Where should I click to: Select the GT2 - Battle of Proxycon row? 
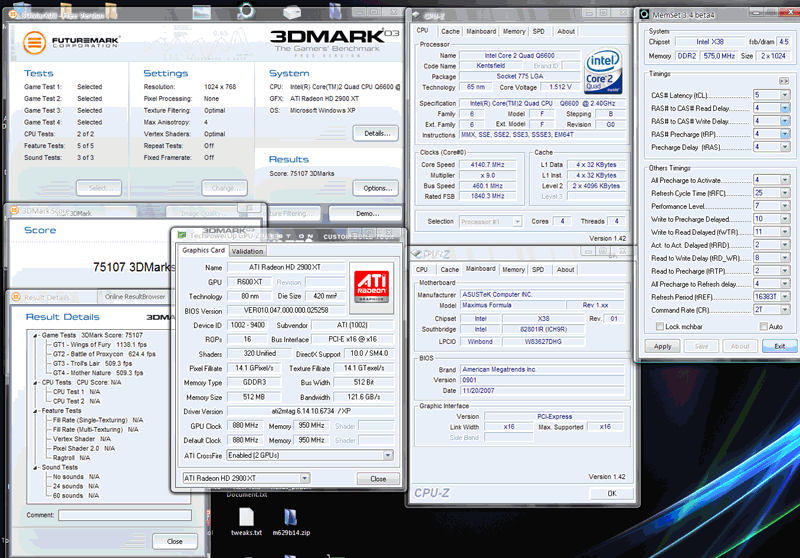click(104, 354)
